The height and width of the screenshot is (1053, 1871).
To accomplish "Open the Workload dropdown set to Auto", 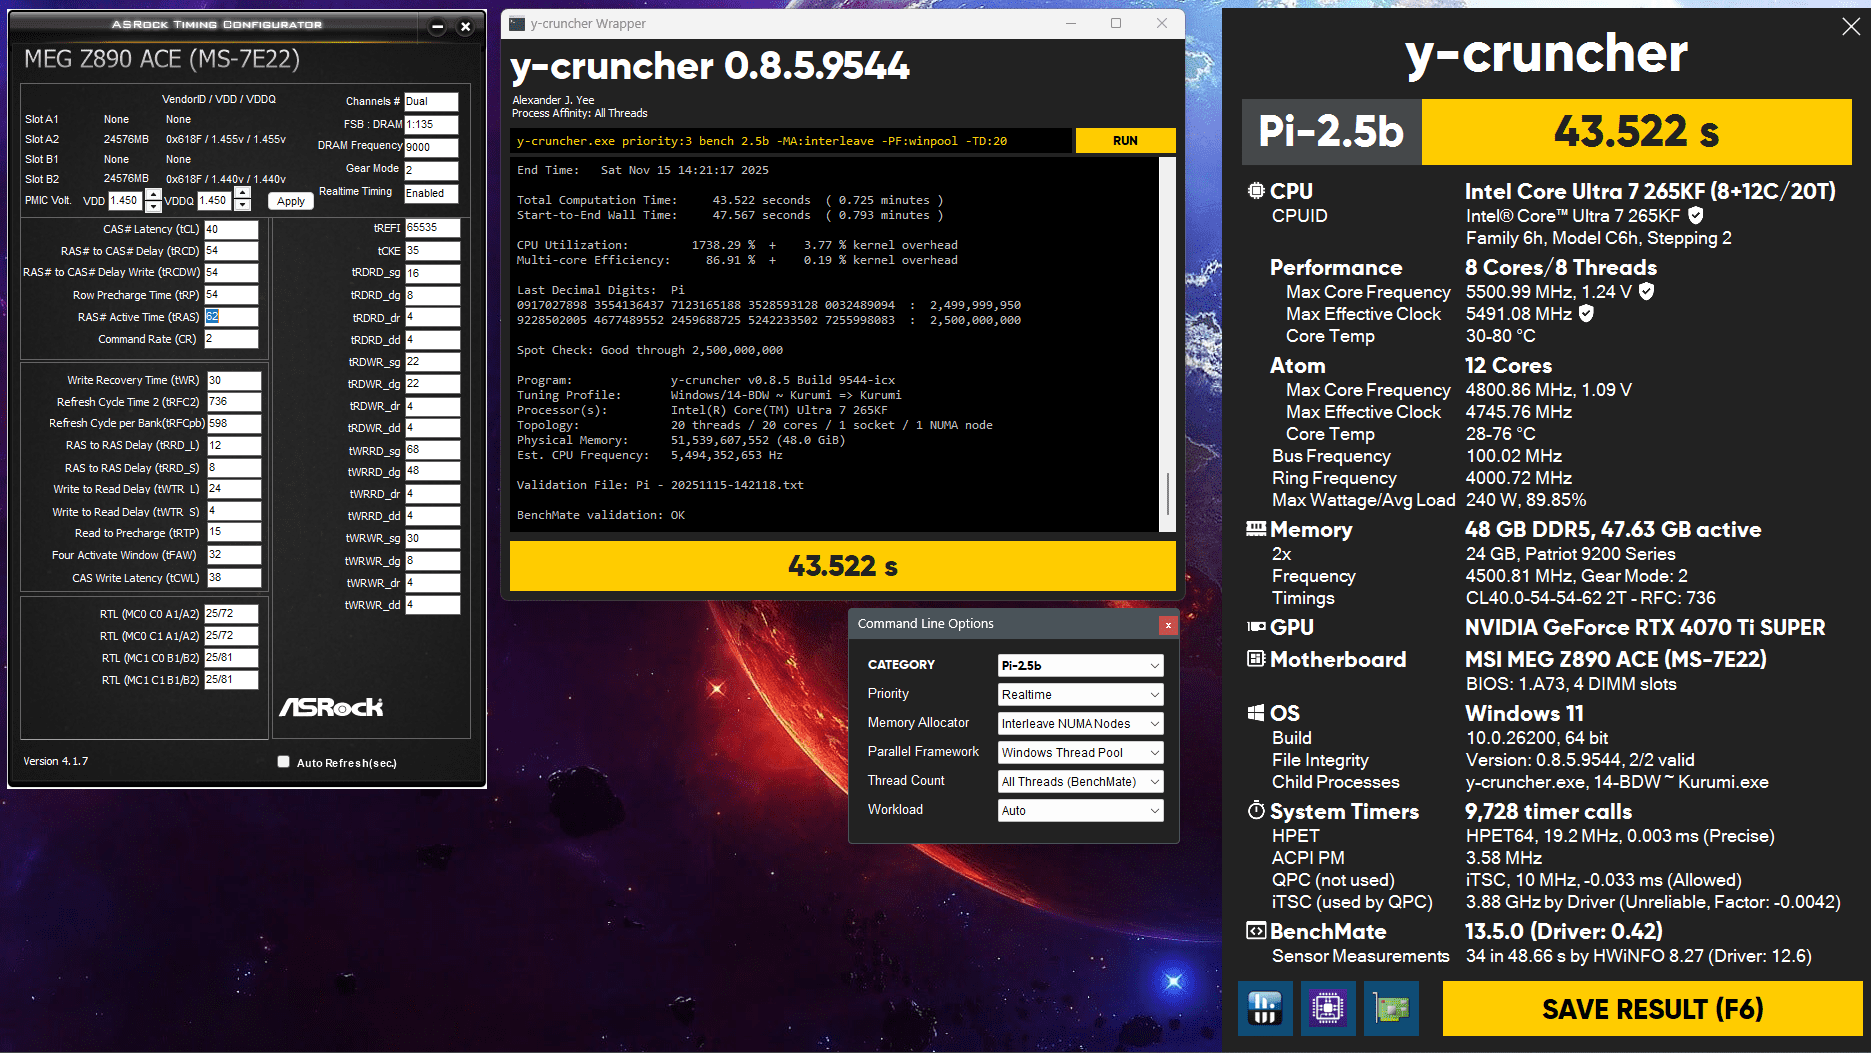I will (x=1081, y=810).
